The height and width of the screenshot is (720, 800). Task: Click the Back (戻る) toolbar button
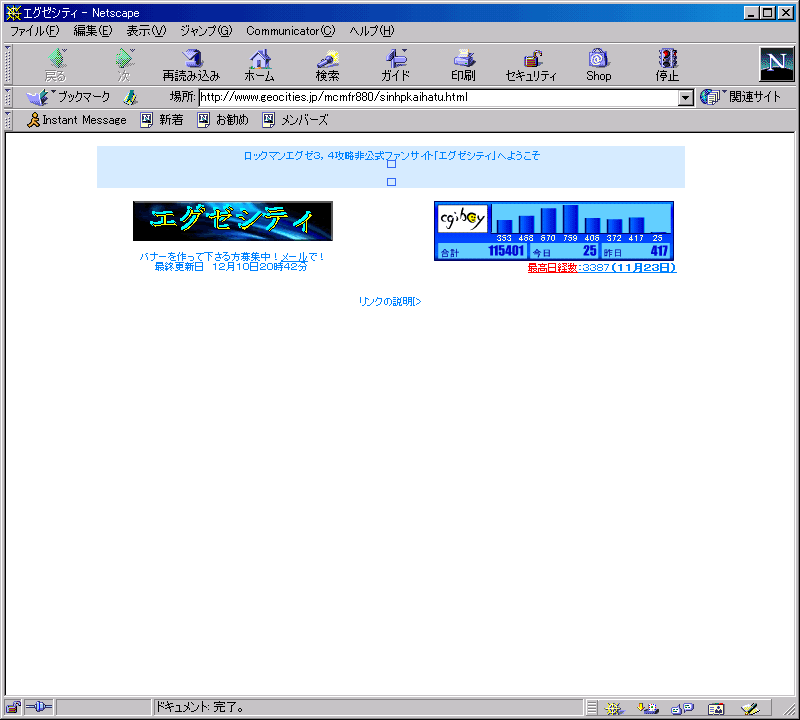tap(56, 65)
